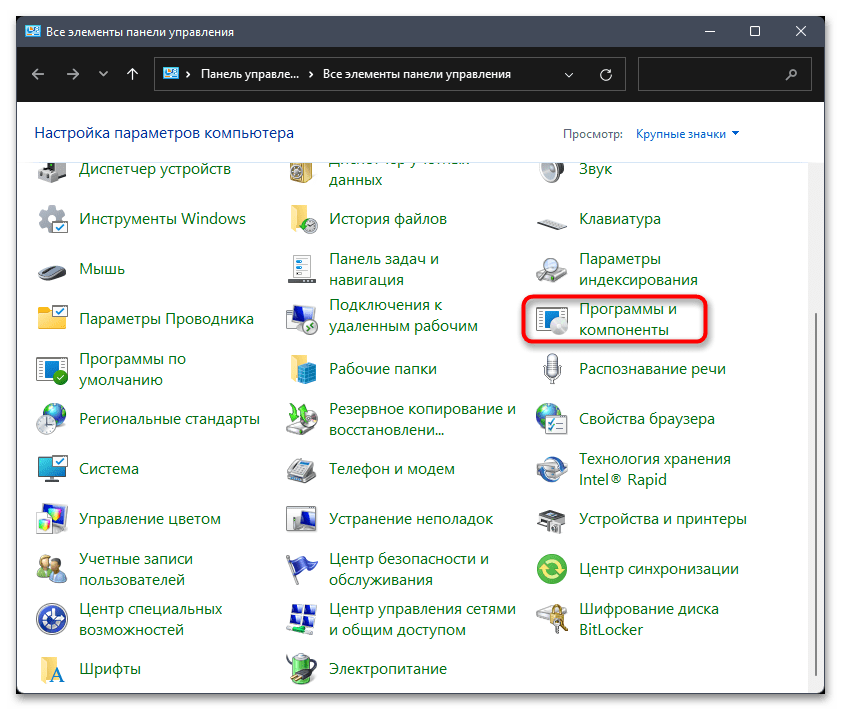Go up one level with the up arrow

click(132, 74)
